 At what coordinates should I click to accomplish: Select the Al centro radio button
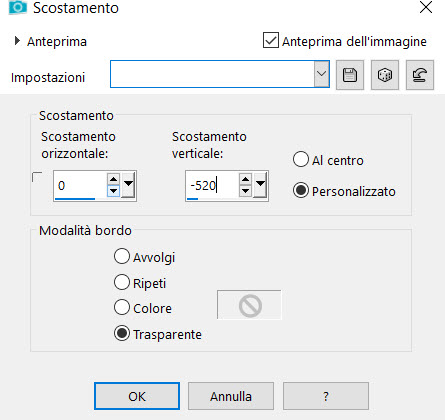(x=301, y=159)
